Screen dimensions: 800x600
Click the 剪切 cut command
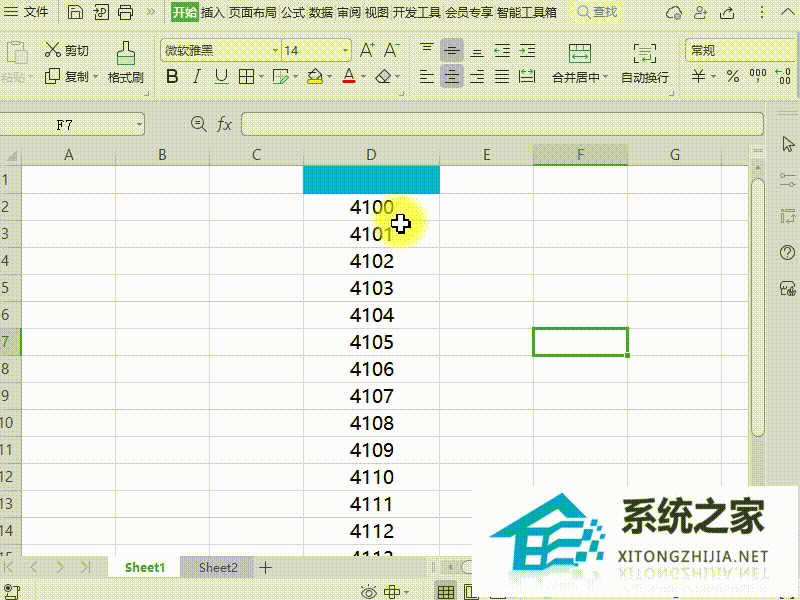pyautogui.click(x=68, y=50)
